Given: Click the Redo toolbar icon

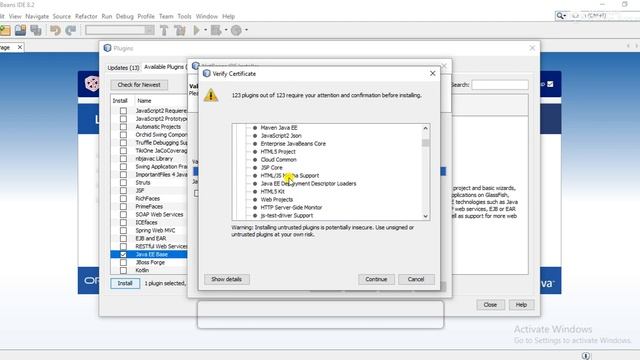Looking at the screenshot, I should [x=71, y=30].
